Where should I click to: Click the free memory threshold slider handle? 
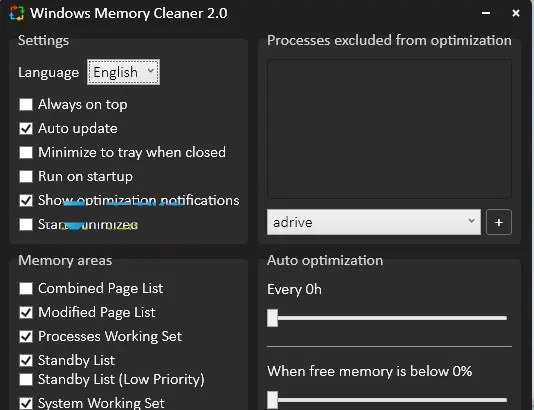point(272,400)
